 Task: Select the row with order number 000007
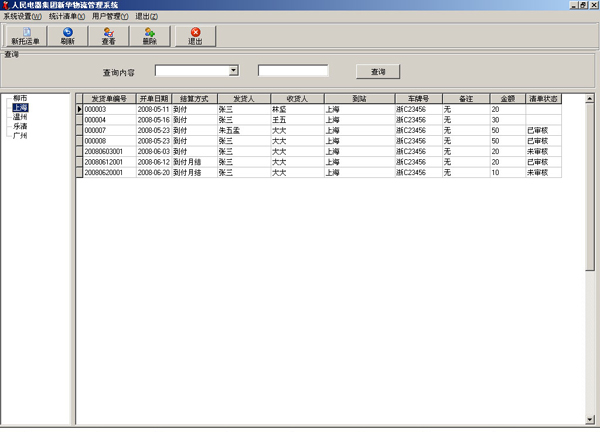click(x=108, y=130)
